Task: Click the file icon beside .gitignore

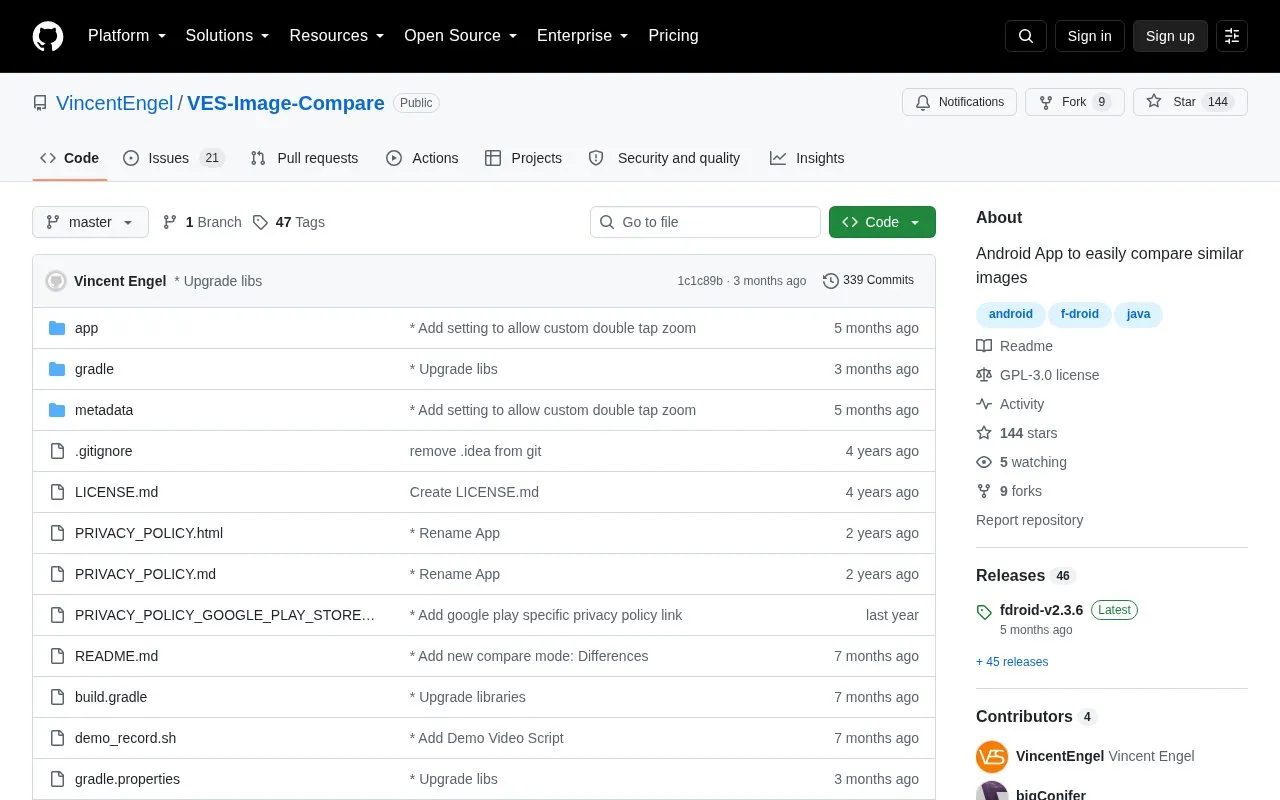Action: pyautogui.click(x=57, y=451)
